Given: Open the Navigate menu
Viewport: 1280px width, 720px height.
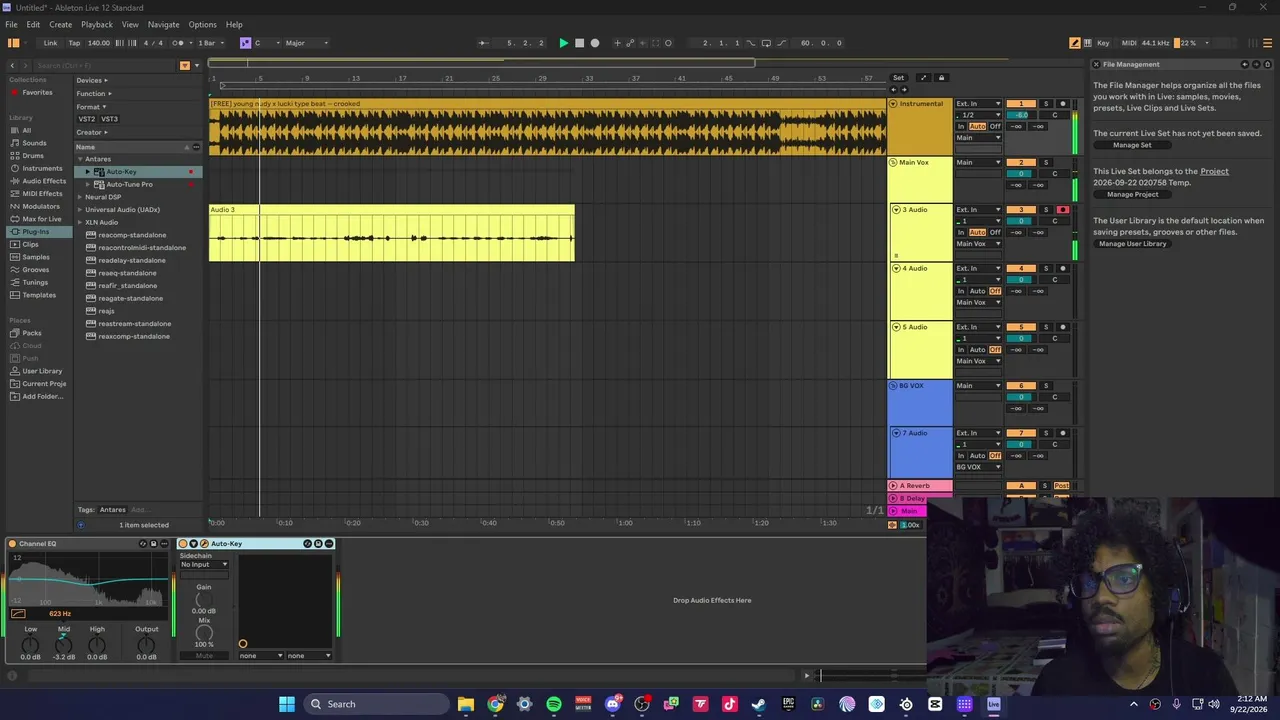Looking at the screenshot, I should tap(163, 24).
